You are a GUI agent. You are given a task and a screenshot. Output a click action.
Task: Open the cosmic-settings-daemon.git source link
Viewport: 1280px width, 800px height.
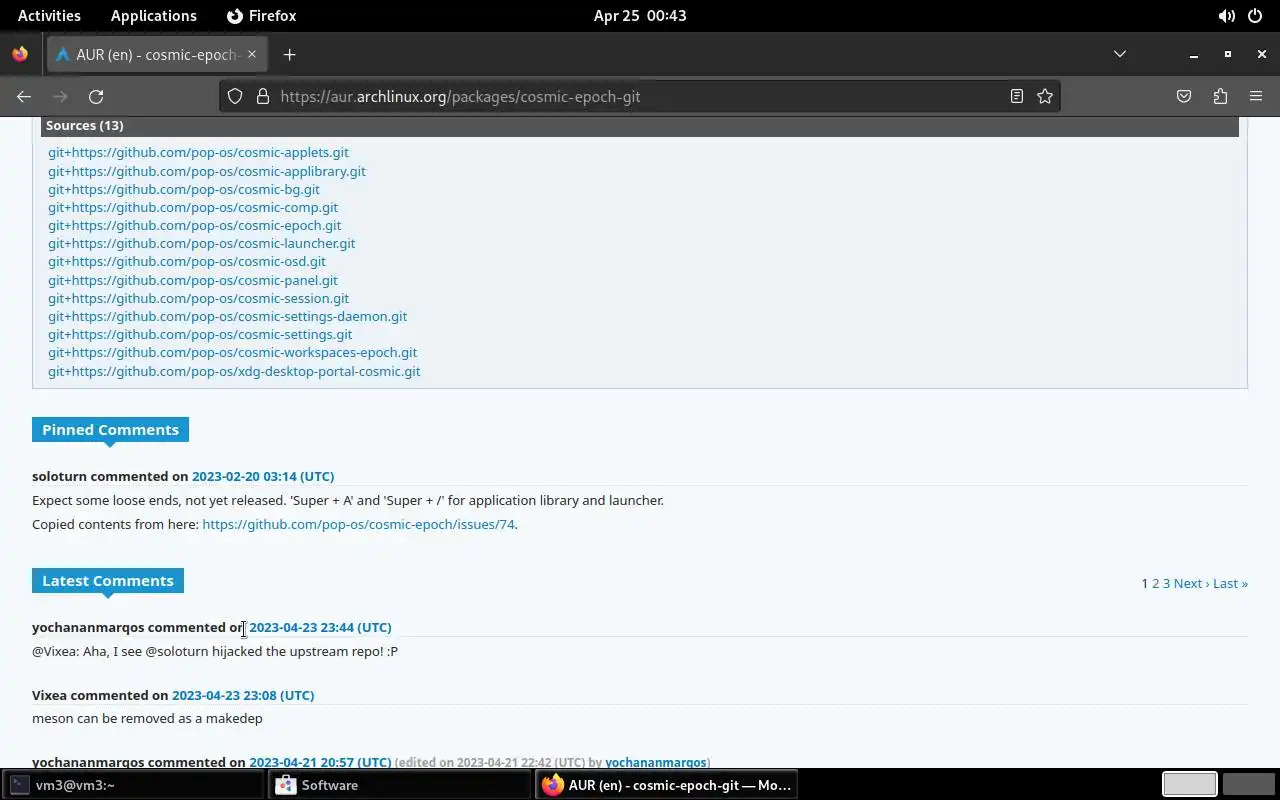click(x=227, y=316)
